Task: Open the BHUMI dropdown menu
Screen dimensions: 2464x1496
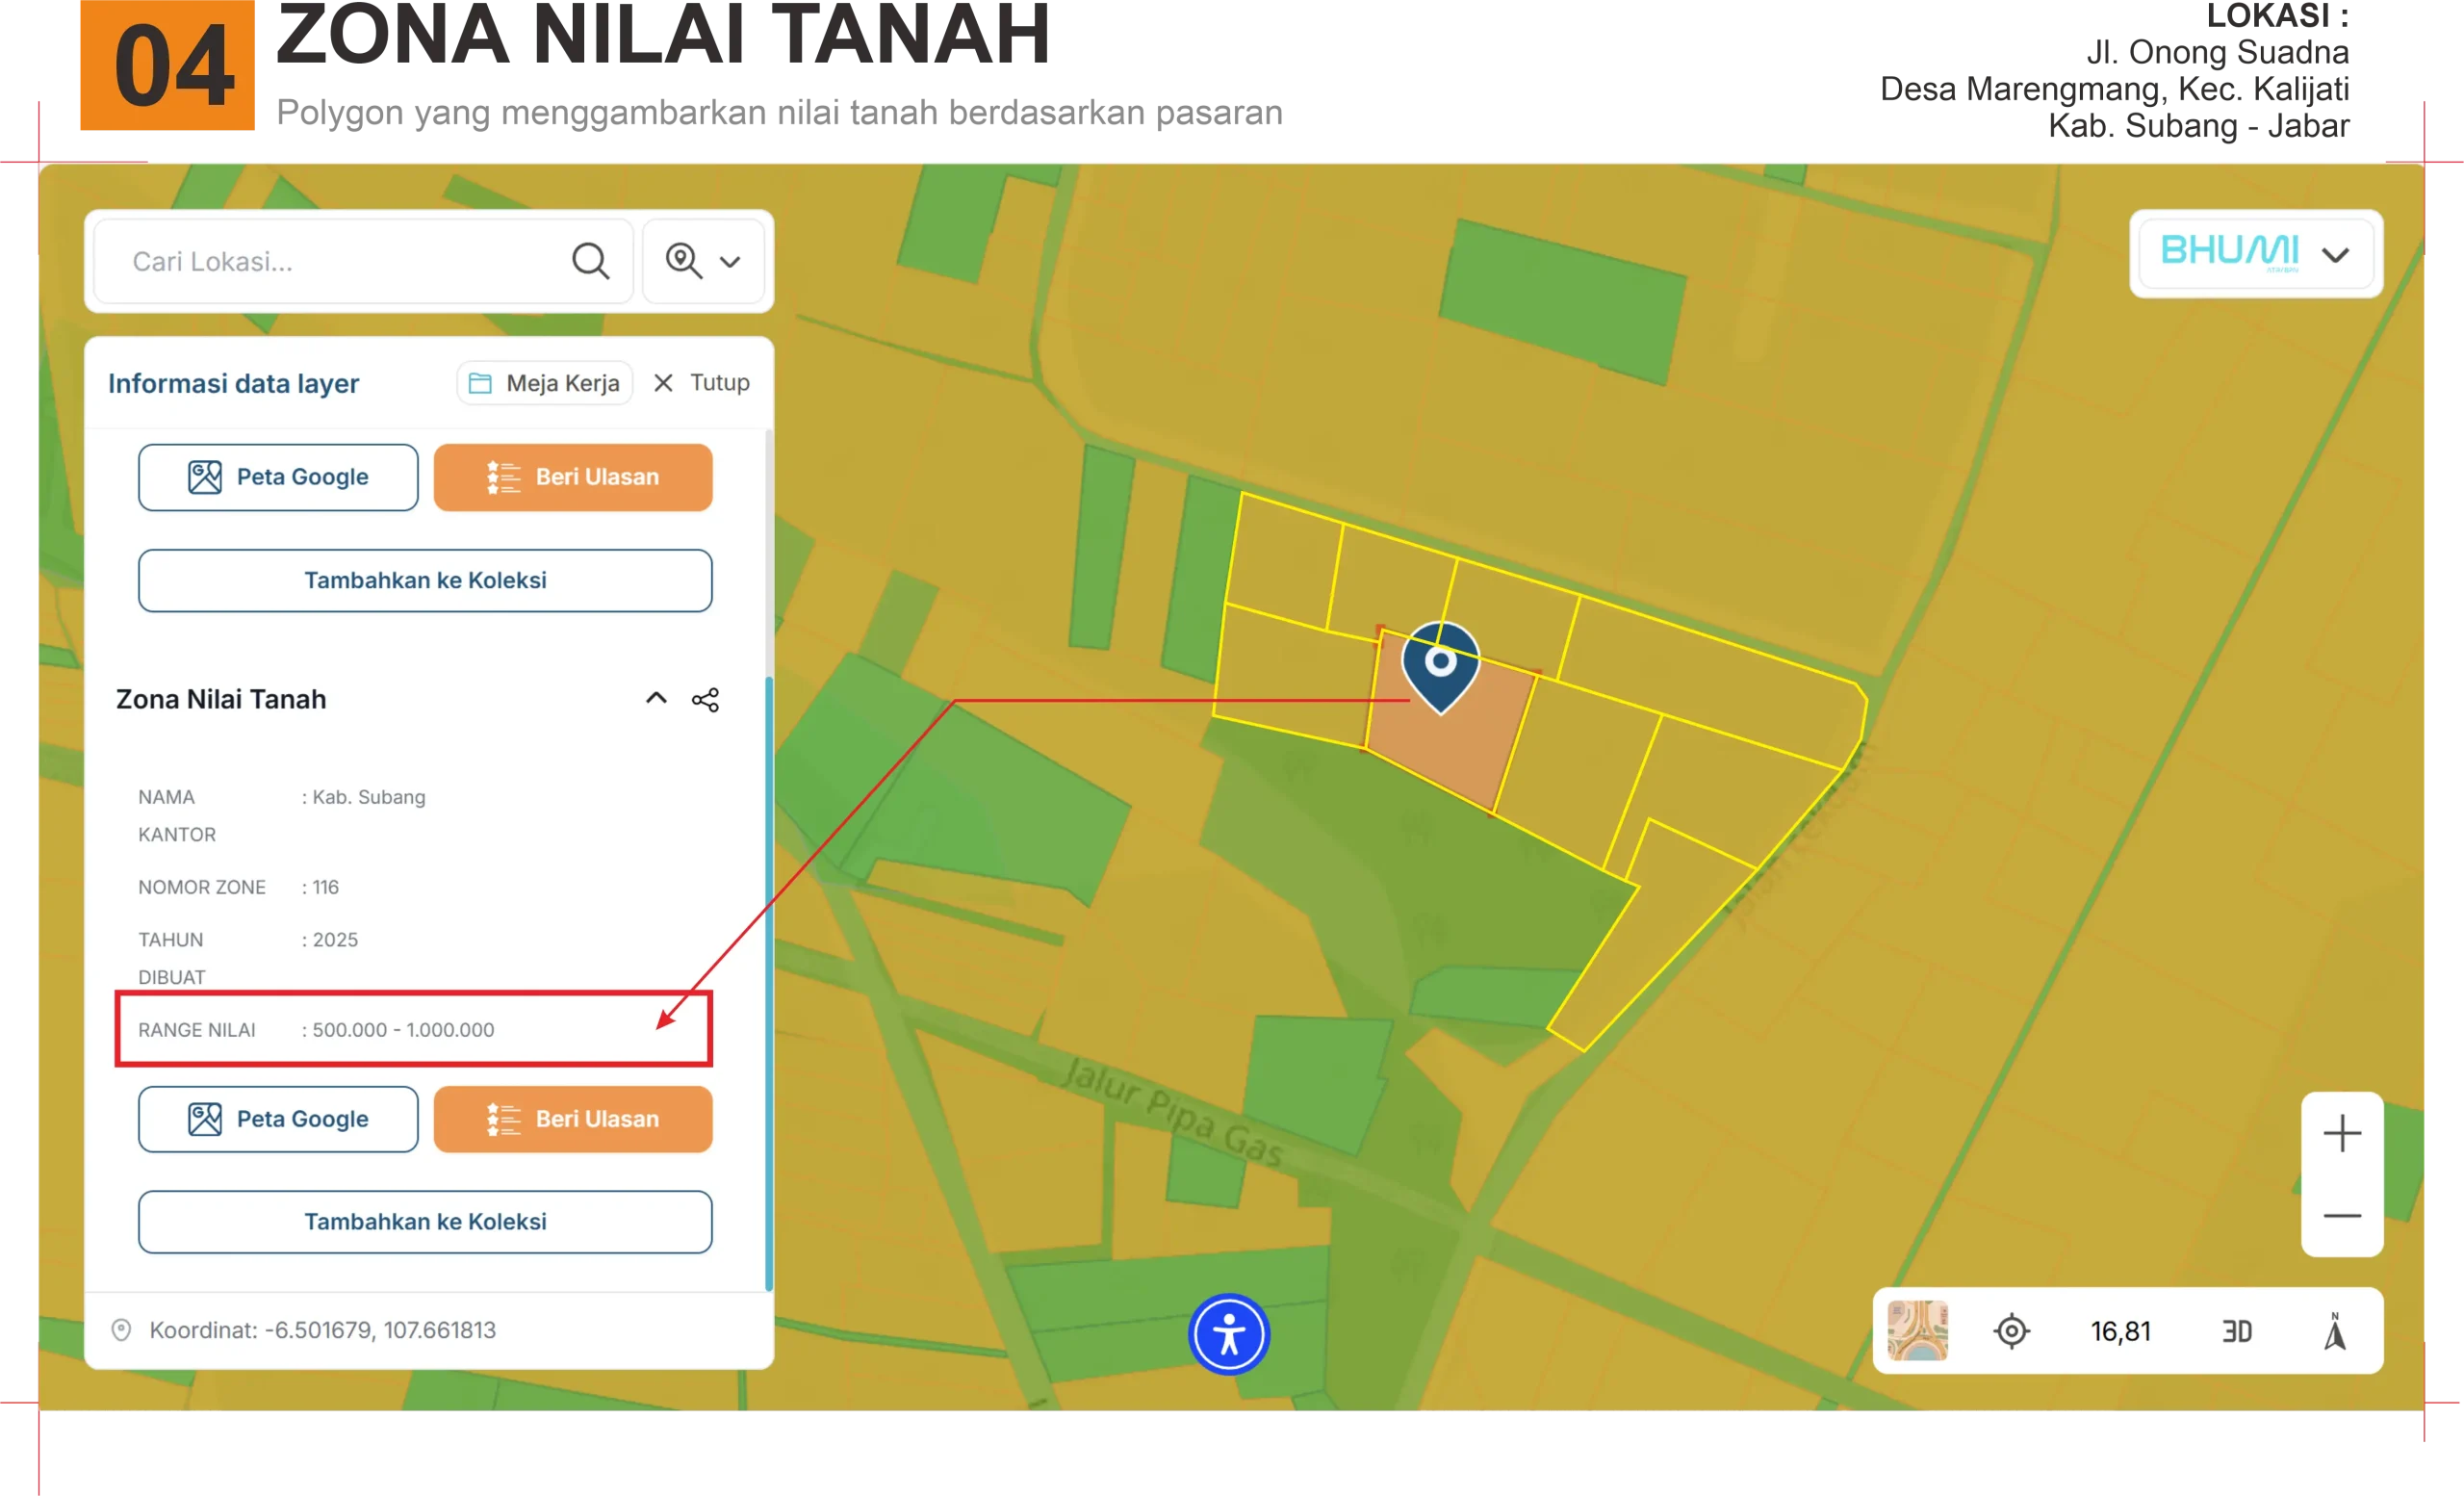Action: pyautogui.click(x=2255, y=253)
